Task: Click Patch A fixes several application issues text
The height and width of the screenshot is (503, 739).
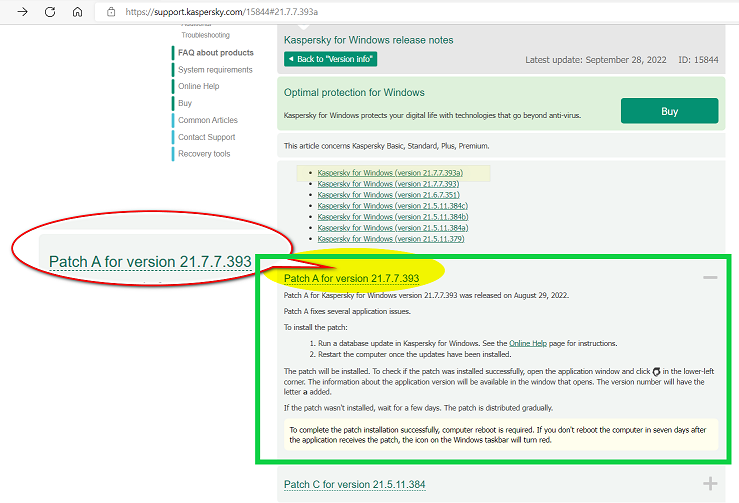Action: coord(347,311)
